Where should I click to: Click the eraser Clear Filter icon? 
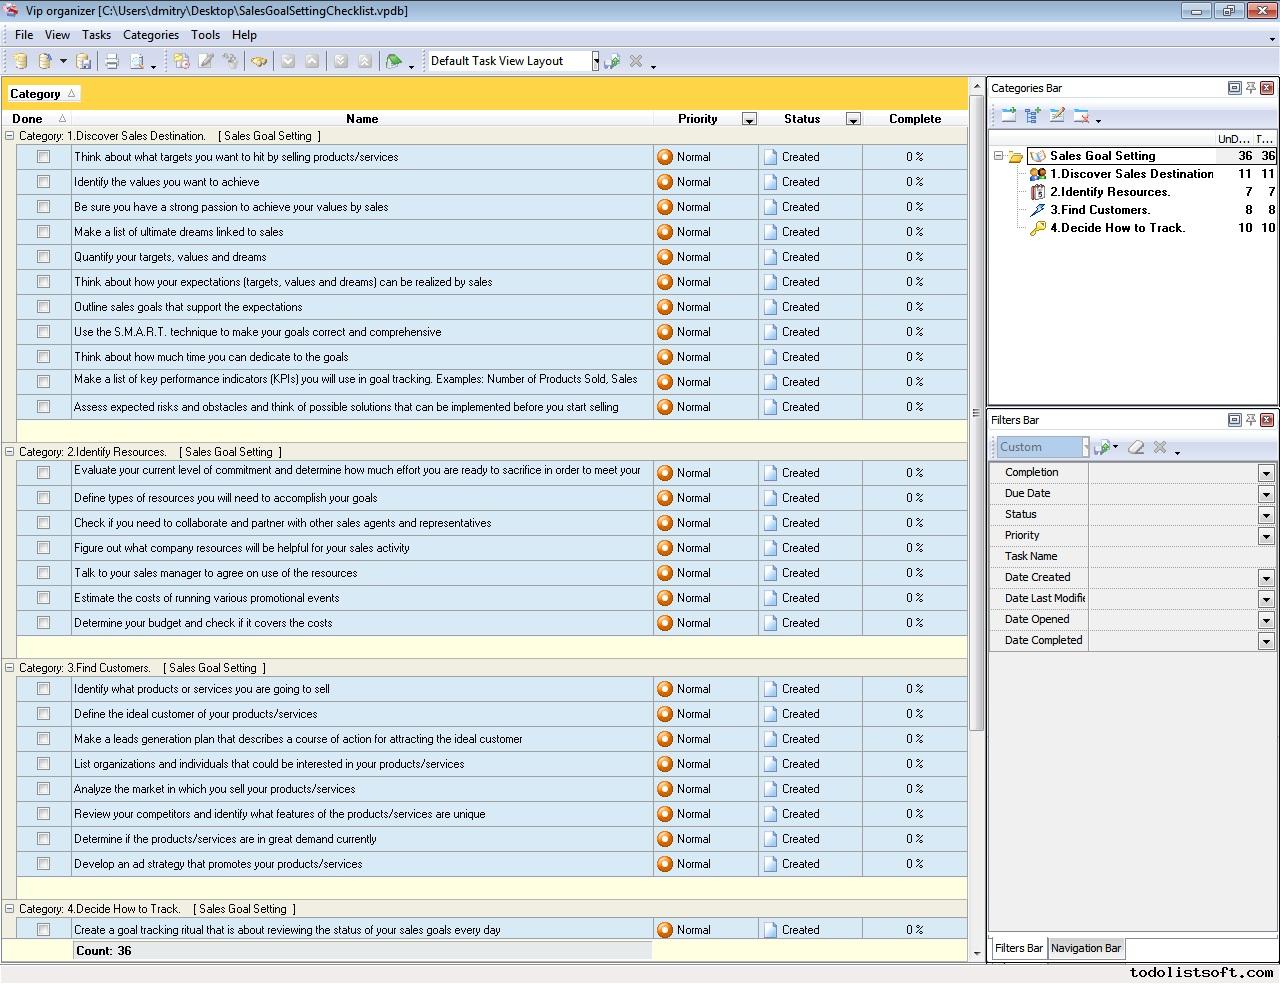point(1136,447)
